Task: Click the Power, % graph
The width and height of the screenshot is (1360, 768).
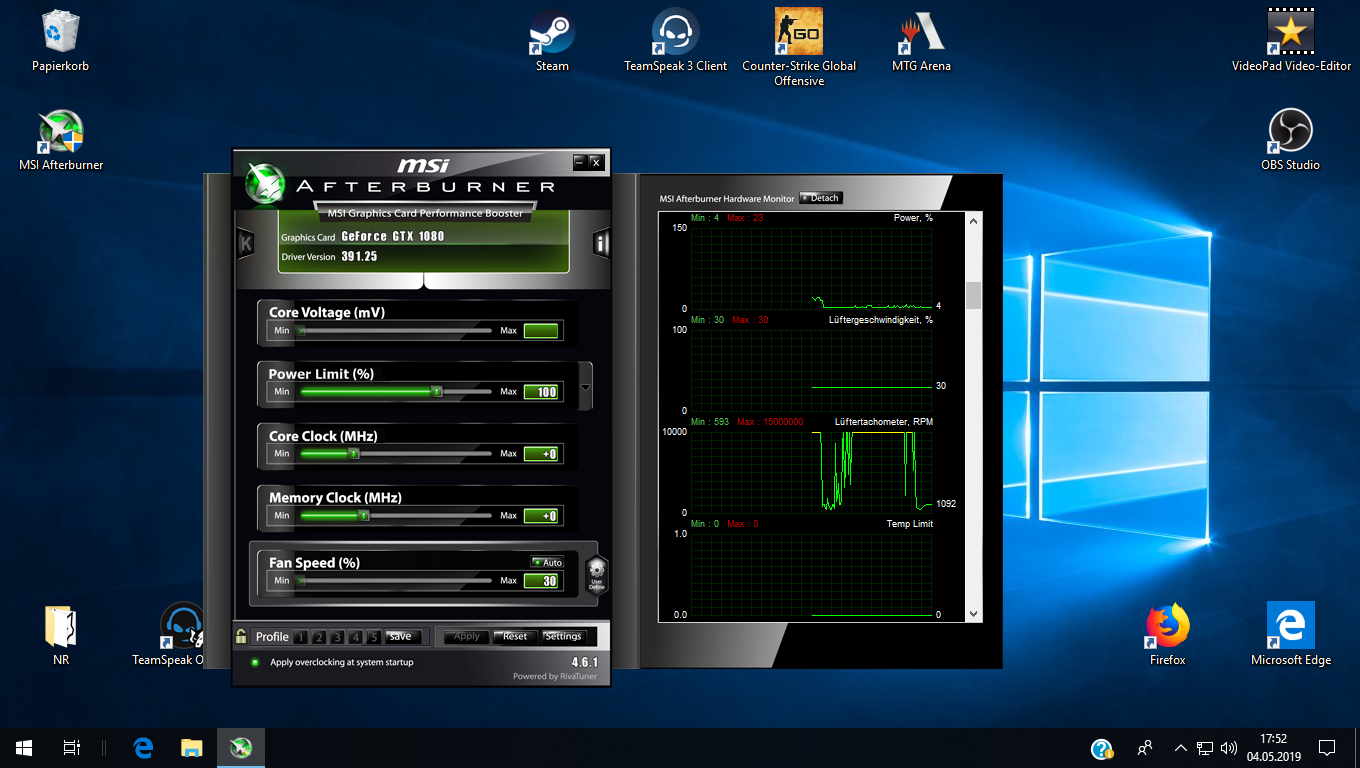Action: (812, 267)
